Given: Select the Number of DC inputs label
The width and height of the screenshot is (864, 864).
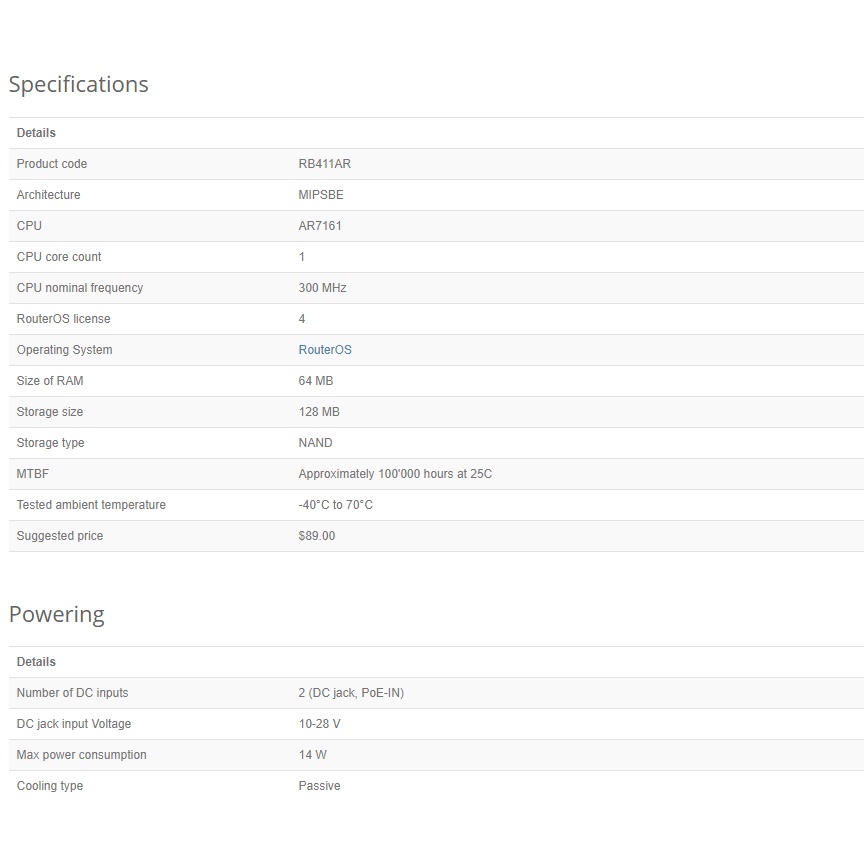Looking at the screenshot, I should 72,693.
